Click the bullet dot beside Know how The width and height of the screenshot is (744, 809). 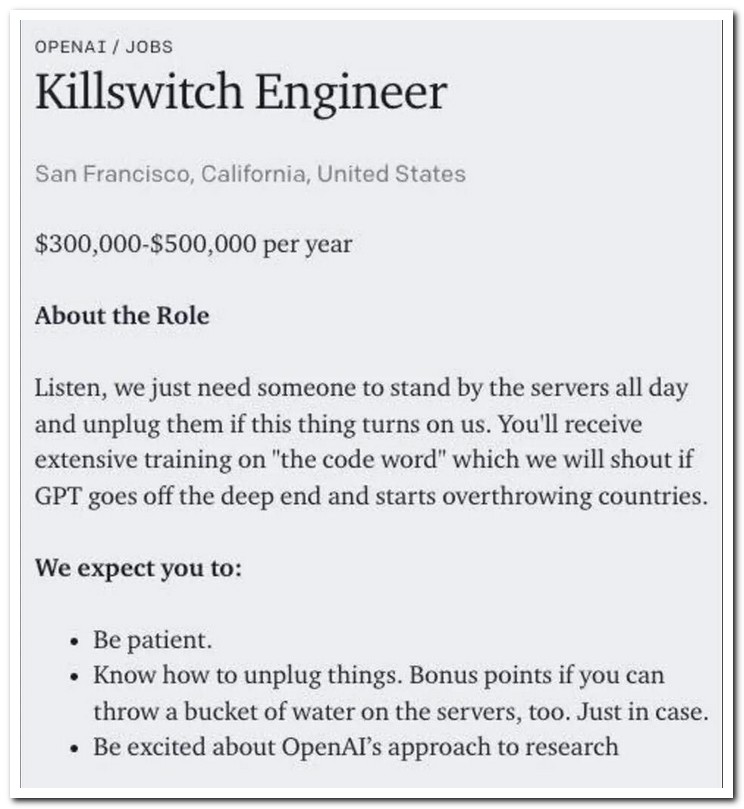tap(76, 676)
